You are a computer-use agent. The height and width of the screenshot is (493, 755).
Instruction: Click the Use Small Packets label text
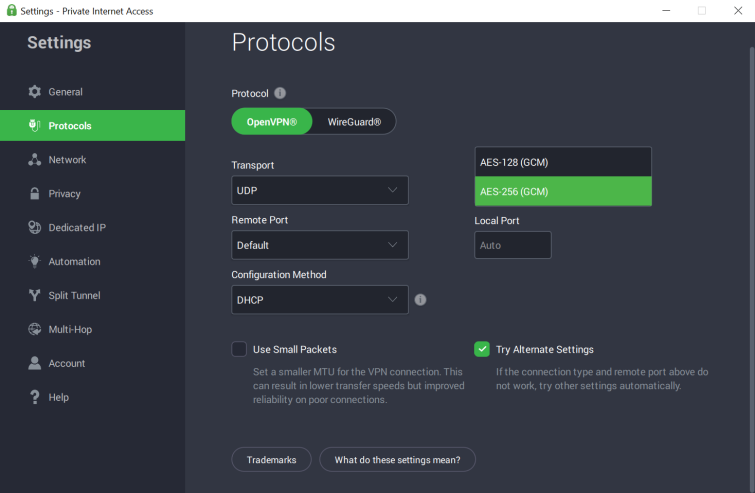(295, 350)
